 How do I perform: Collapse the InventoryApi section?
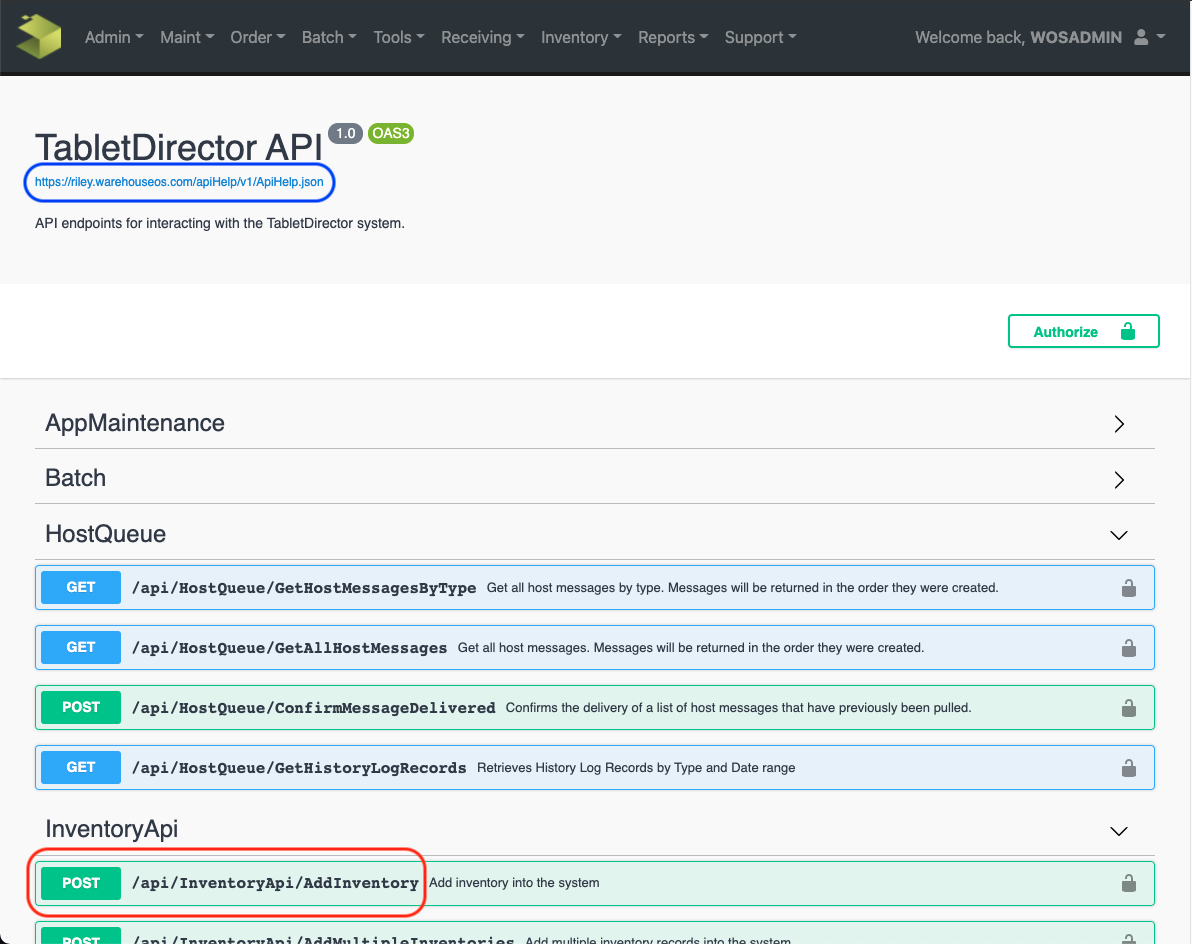1119,830
